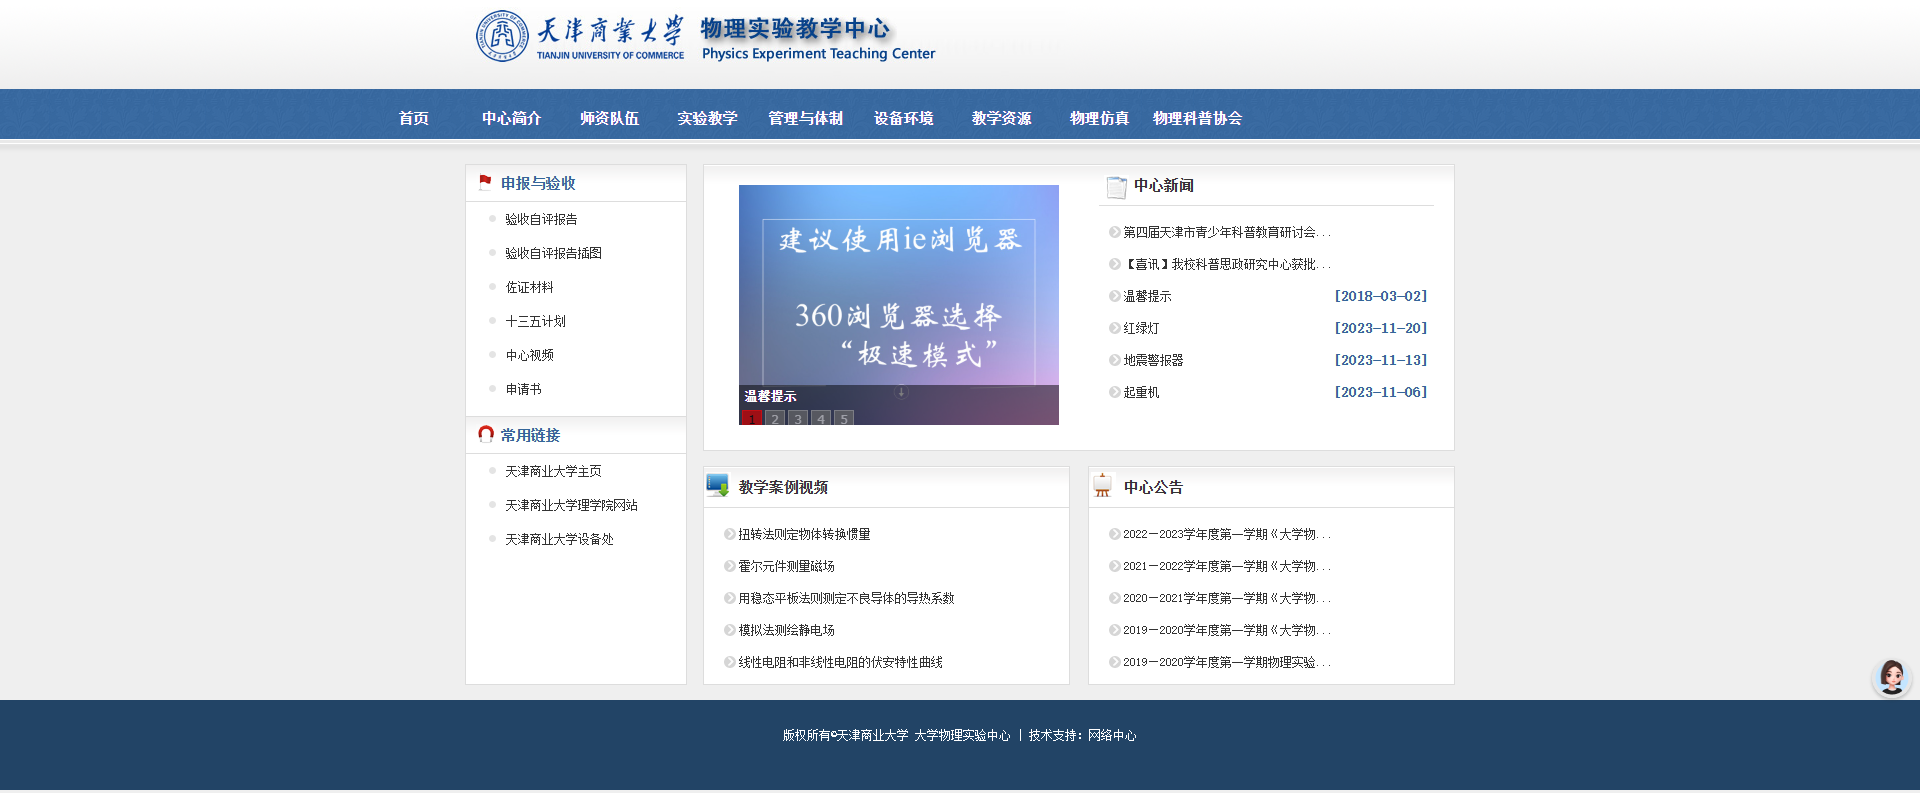Open the 十三五计划 sidebar link

tap(535, 321)
